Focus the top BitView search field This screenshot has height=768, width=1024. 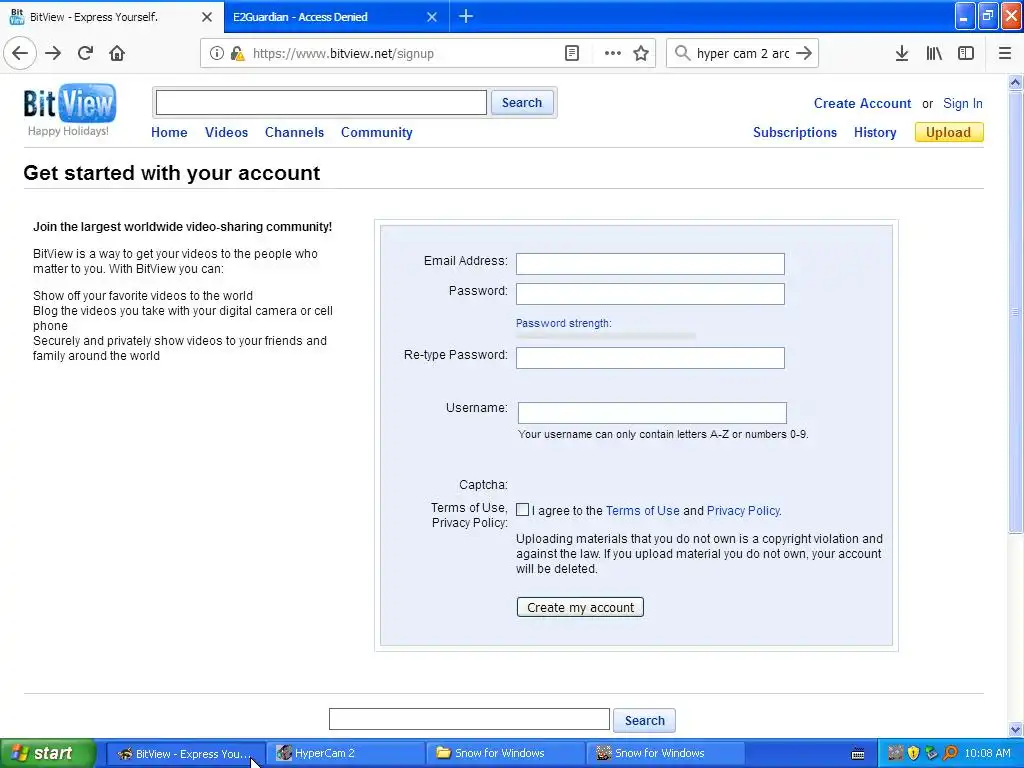pos(321,103)
